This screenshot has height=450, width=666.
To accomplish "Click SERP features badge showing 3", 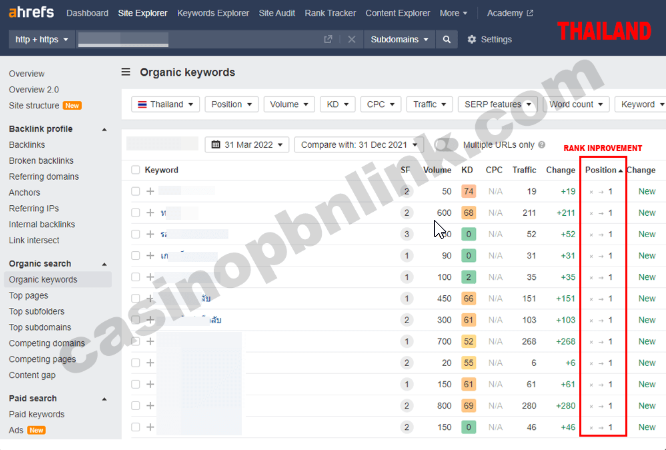I will pyautogui.click(x=406, y=234).
